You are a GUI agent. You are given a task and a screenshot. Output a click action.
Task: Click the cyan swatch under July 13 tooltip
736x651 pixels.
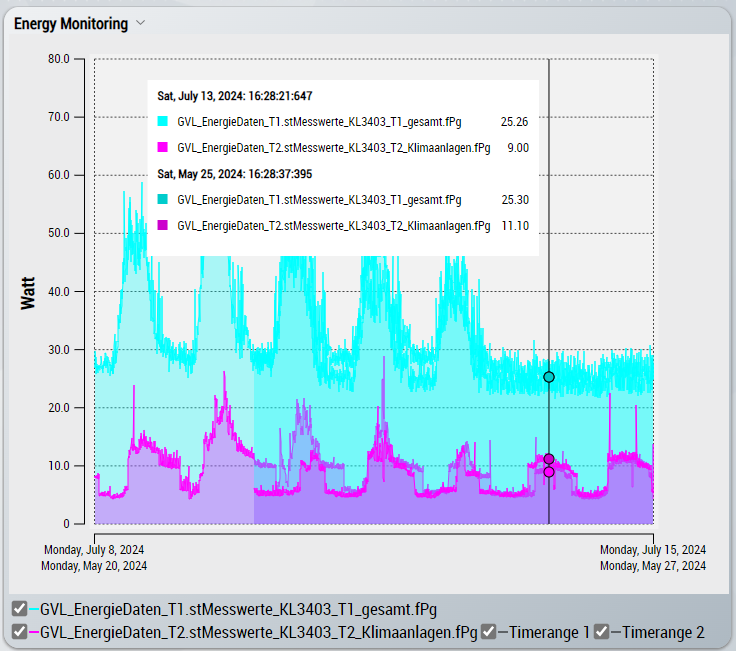pos(163,121)
